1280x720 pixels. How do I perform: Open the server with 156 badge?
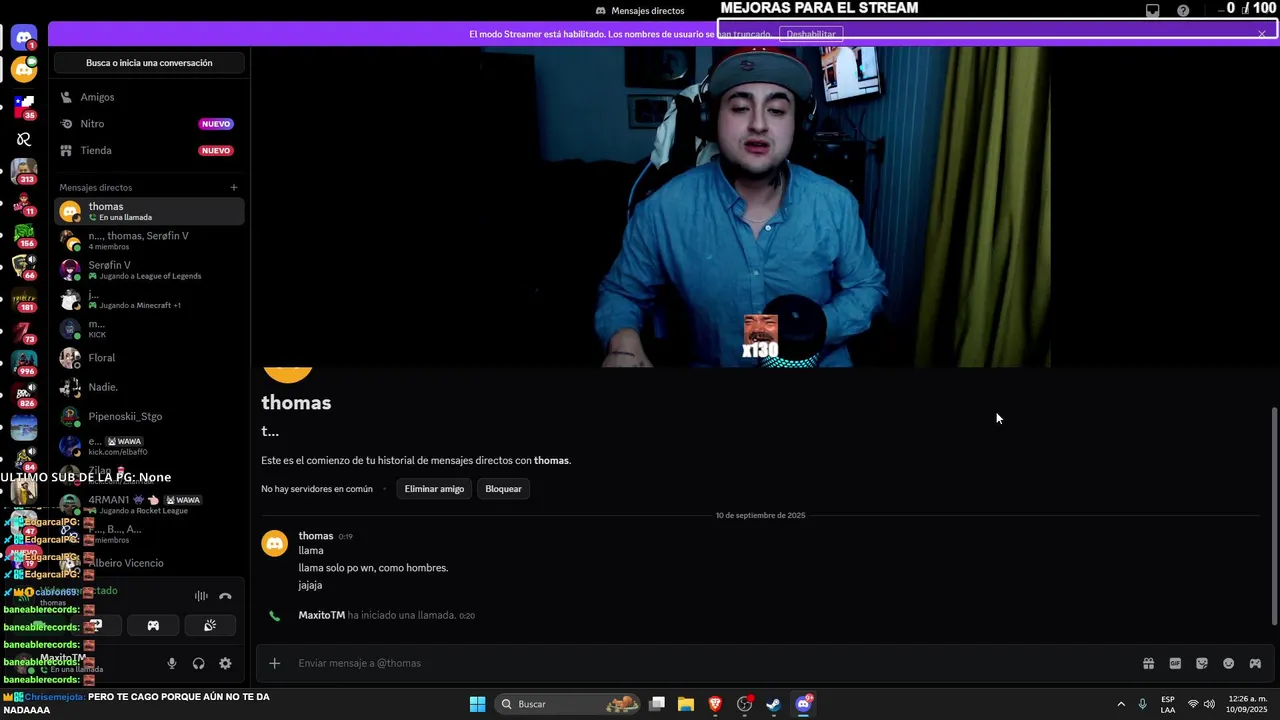[24, 234]
